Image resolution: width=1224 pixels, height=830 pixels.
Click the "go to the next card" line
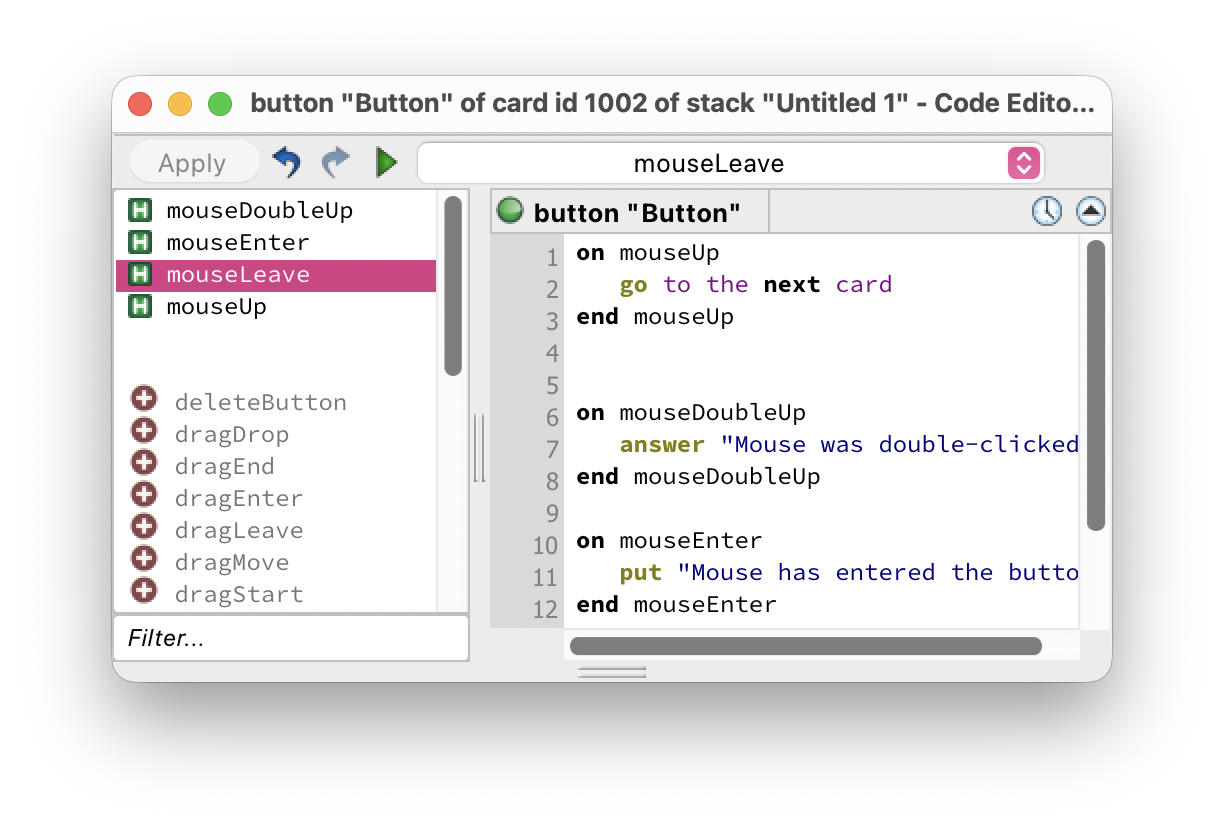point(756,285)
